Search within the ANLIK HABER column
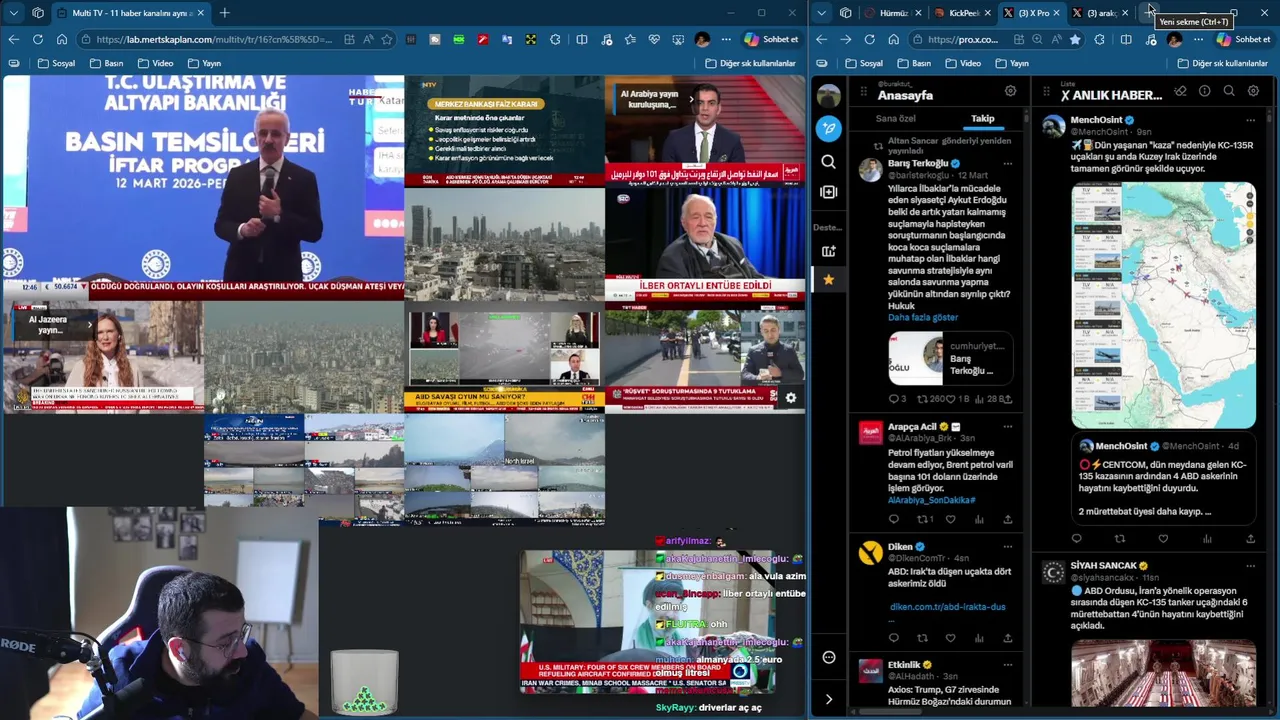Image resolution: width=1280 pixels, height=720 pixels. pyautogui.click(x=1228, y=91)
